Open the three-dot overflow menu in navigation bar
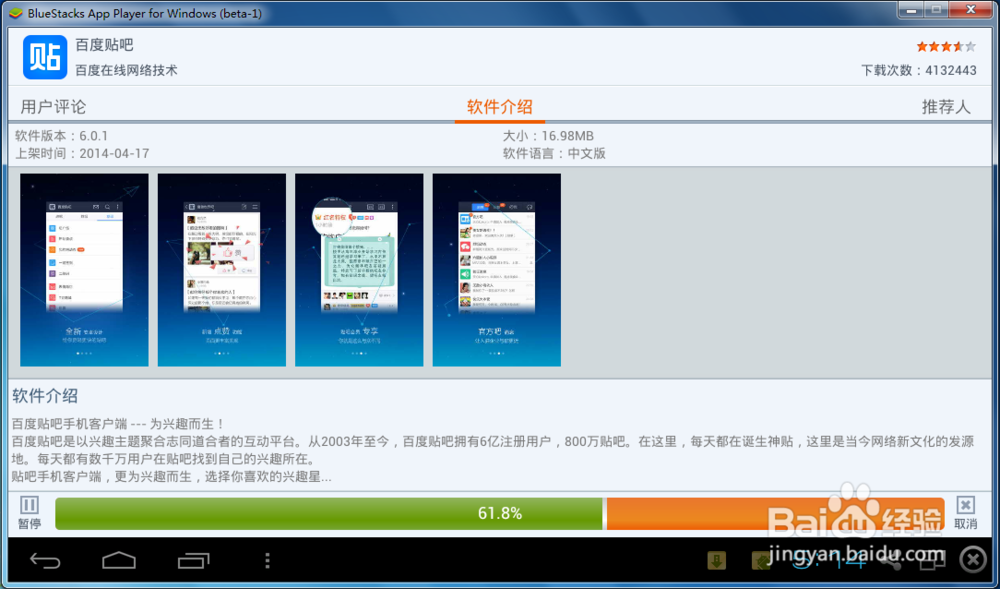Image resolution: width=1000 pixels, height=589 pixels. [267, 561]
